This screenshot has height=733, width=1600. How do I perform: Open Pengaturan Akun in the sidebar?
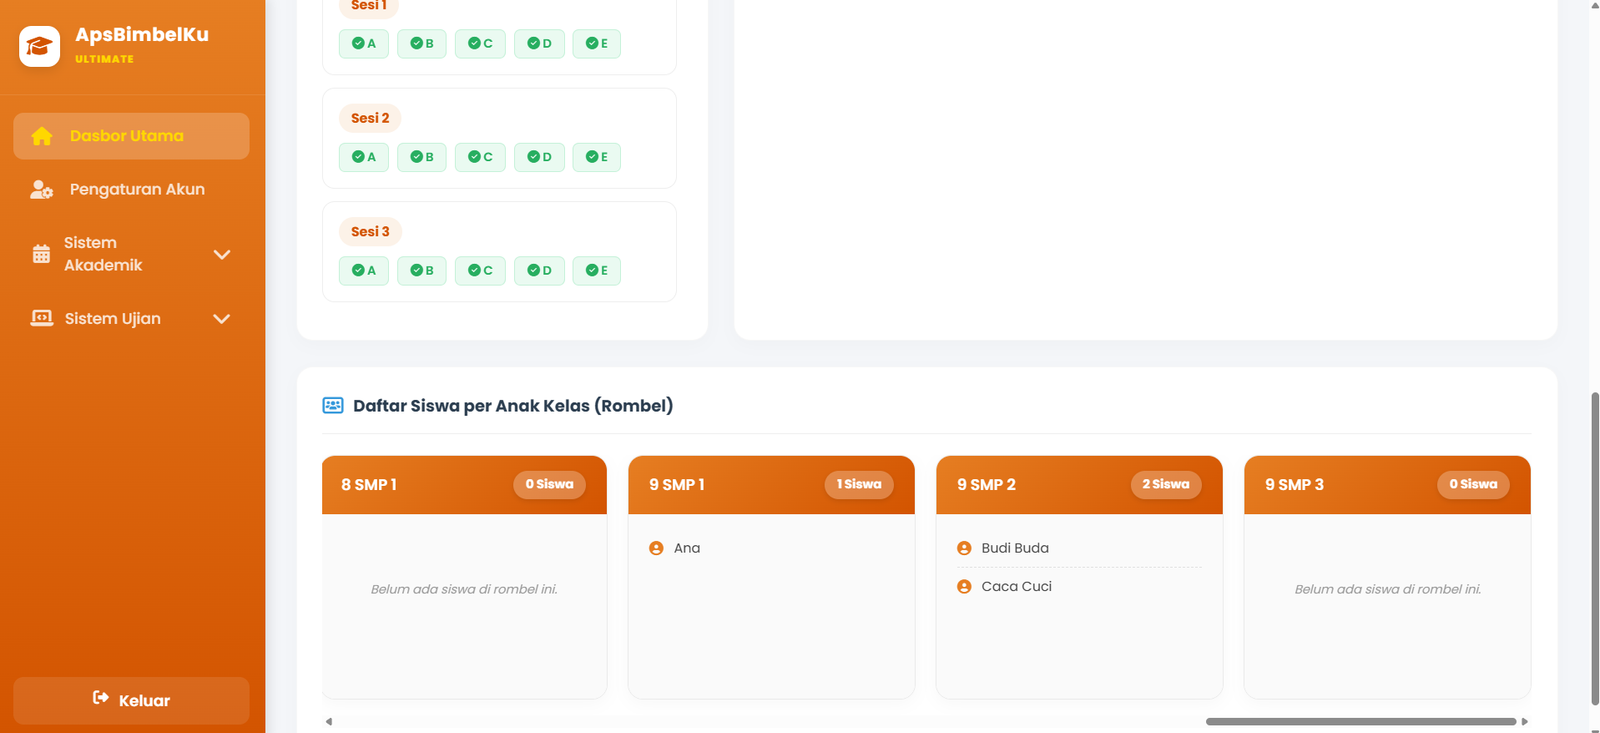131,189
